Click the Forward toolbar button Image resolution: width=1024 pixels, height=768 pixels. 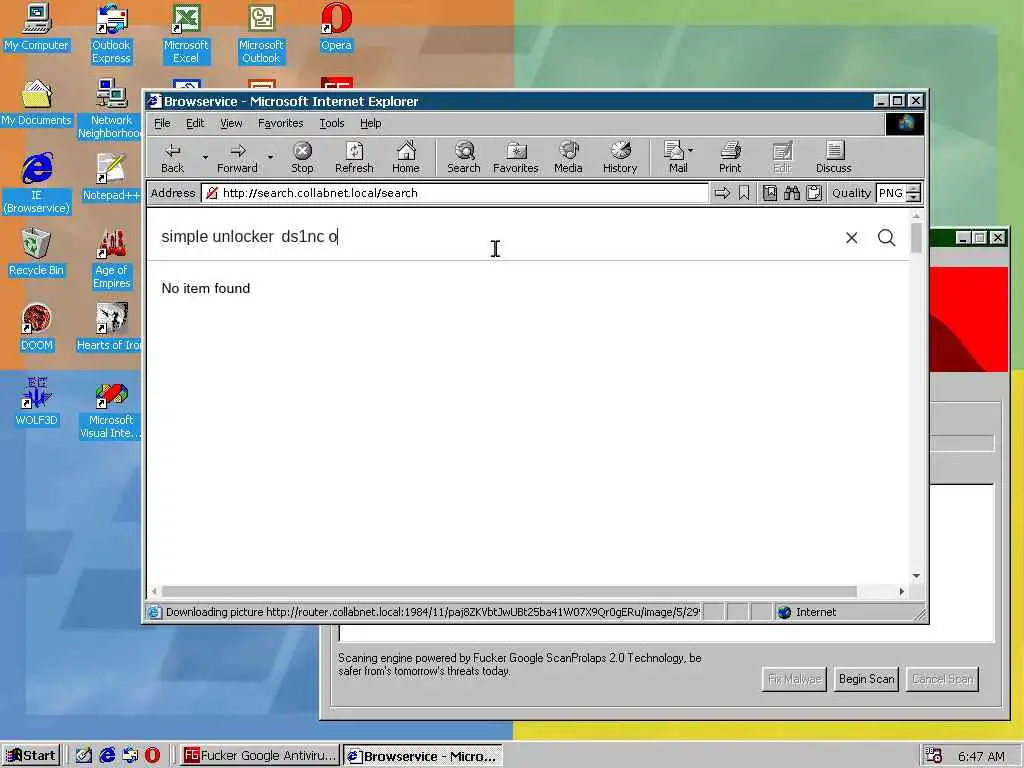tap(237, 158)
